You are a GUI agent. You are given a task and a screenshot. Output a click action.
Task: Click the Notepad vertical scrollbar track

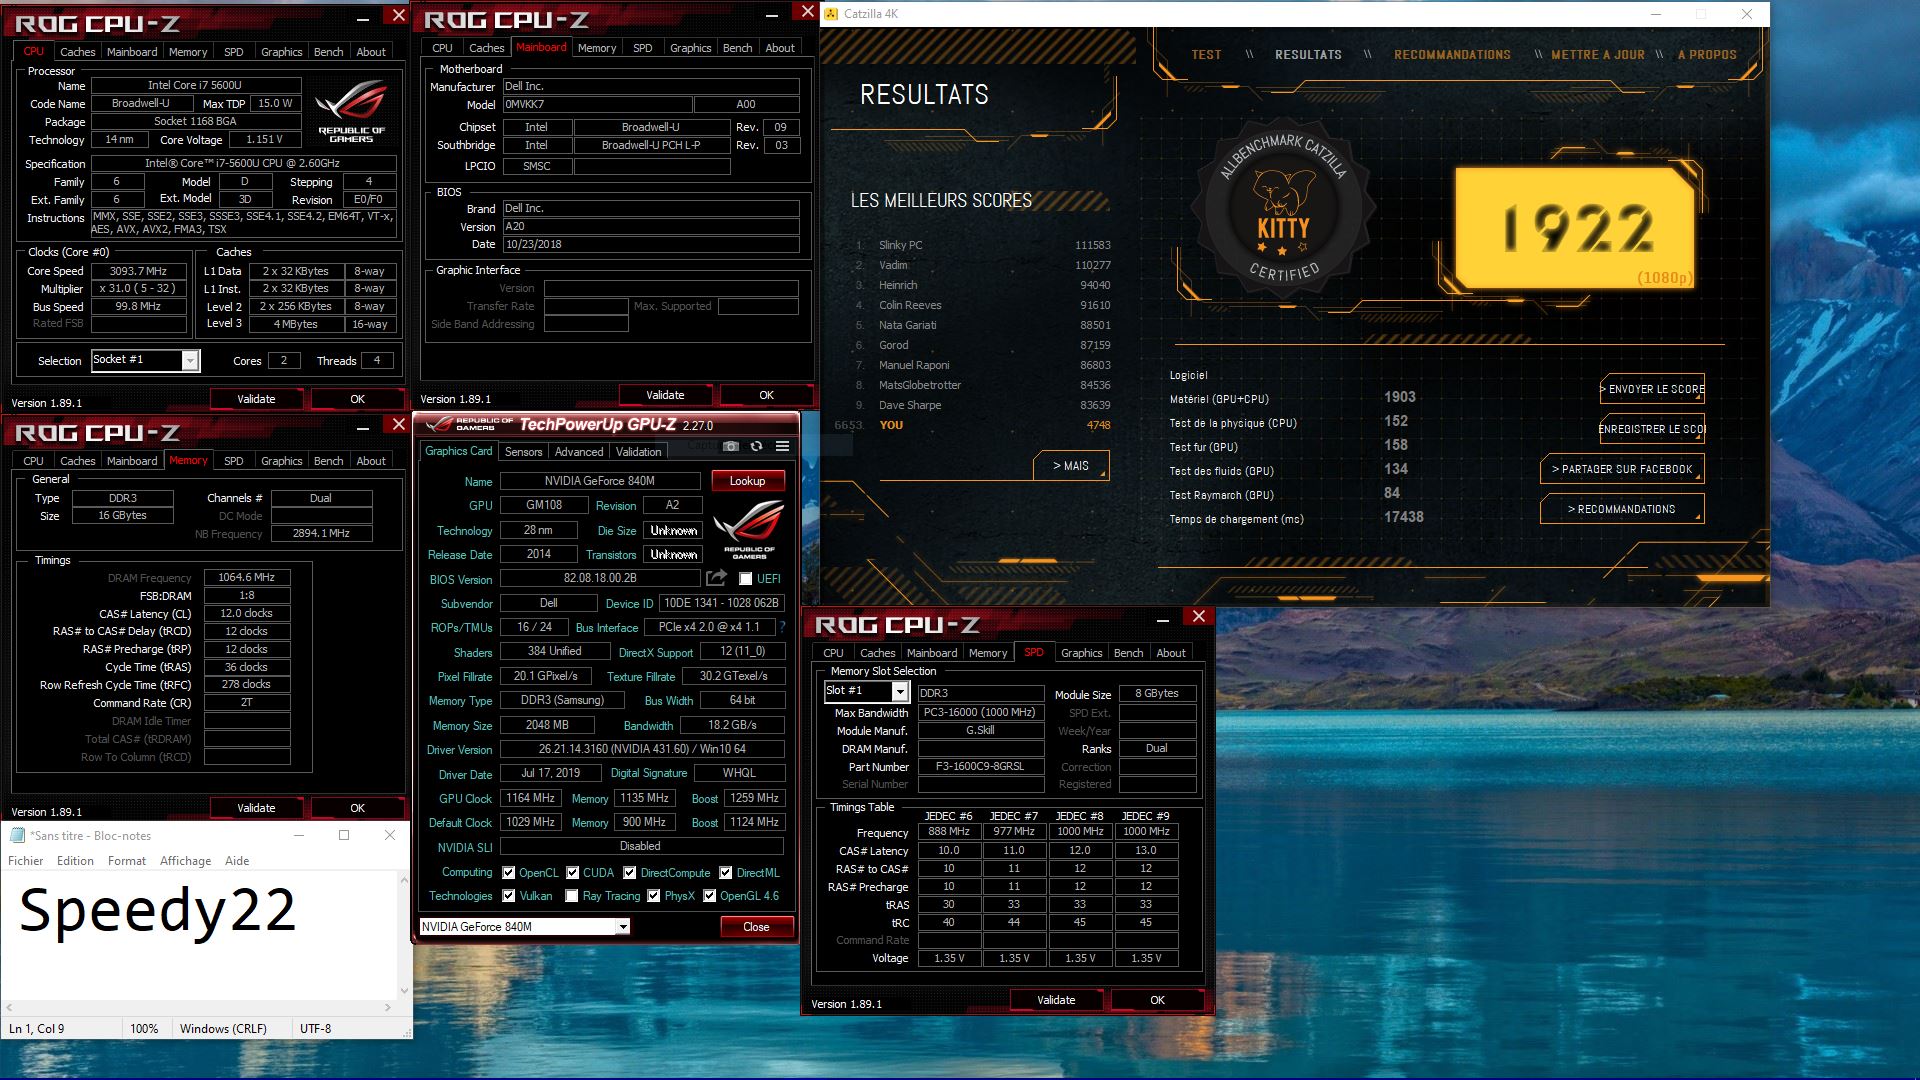[404, 935]
